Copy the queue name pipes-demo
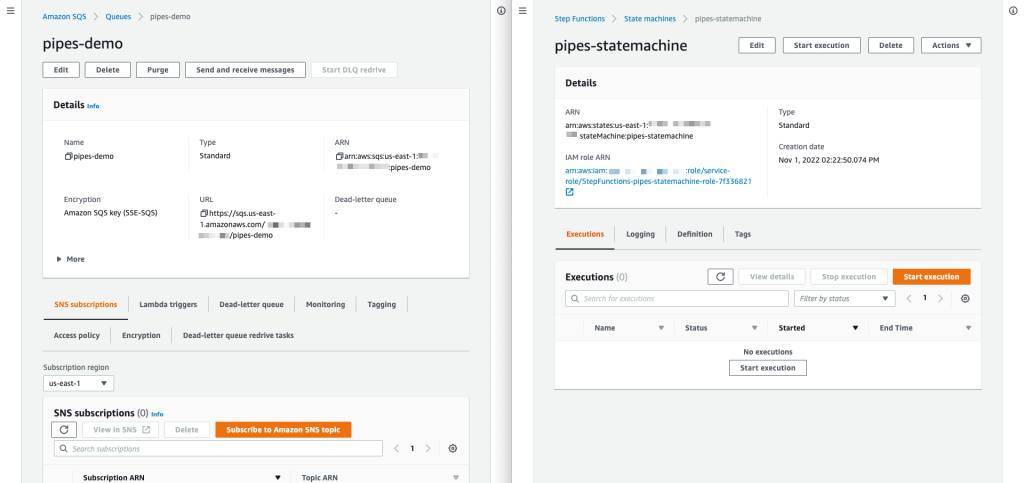 (x=68, y=157)
